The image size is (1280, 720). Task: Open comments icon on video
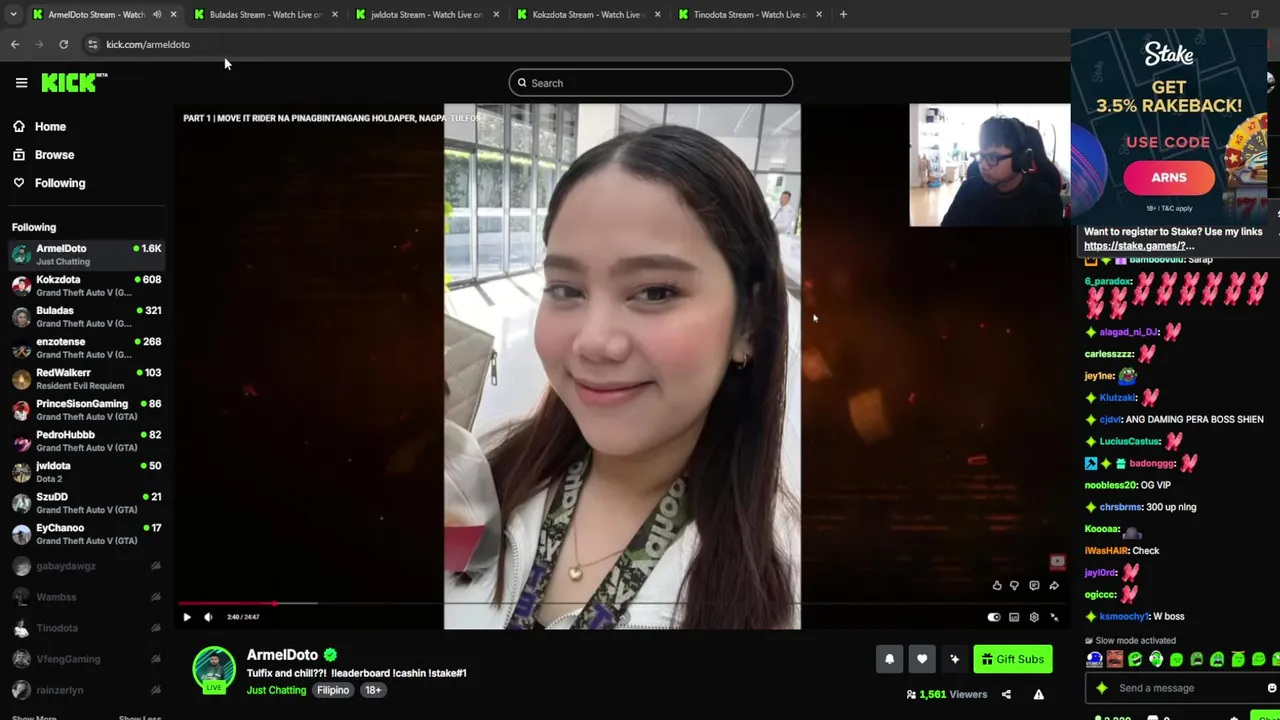[1034, 586]
